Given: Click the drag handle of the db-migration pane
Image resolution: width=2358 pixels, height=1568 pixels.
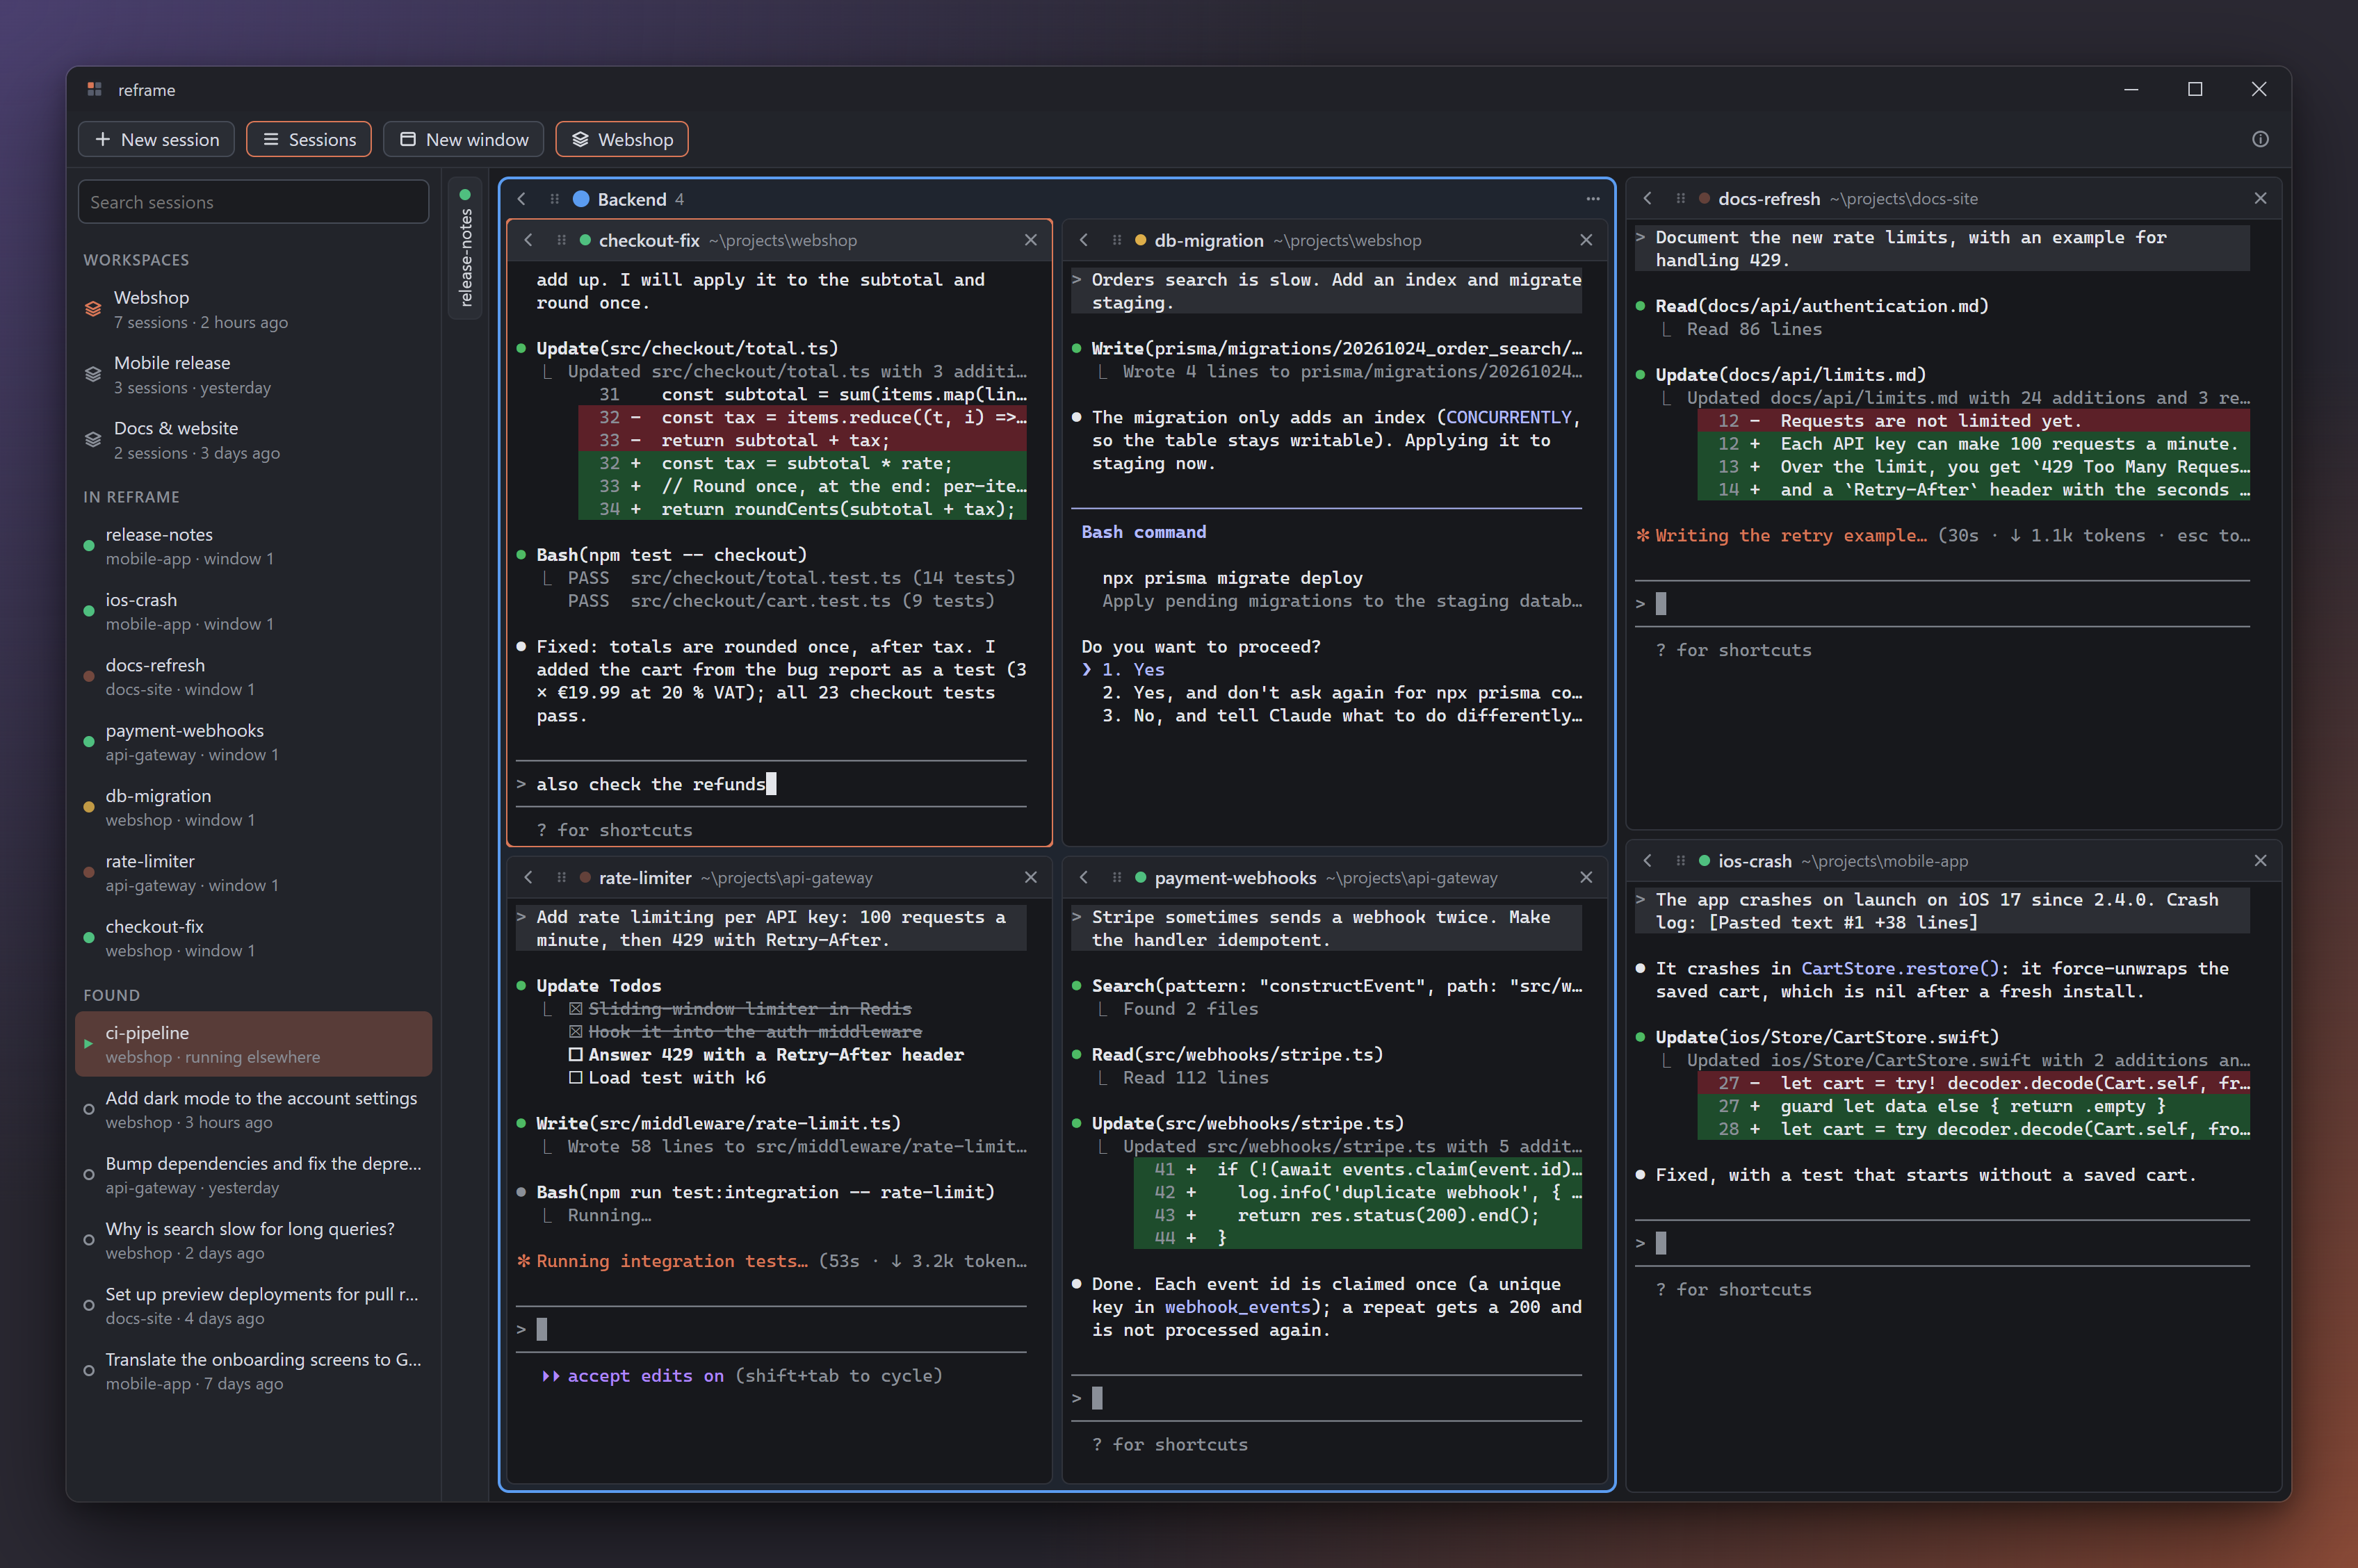Looking at the screenshot, I should (x=1117, y=240).
